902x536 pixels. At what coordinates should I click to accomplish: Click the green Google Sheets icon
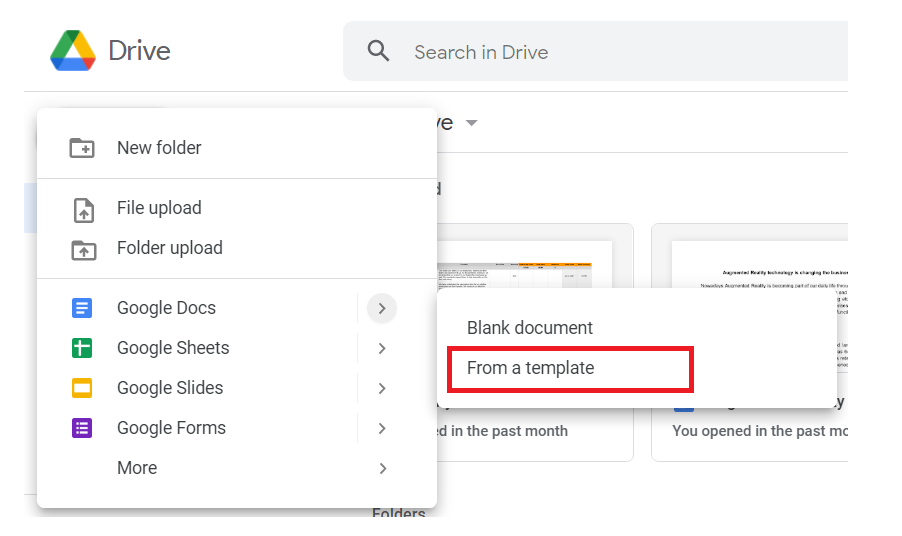coord(82,348)
